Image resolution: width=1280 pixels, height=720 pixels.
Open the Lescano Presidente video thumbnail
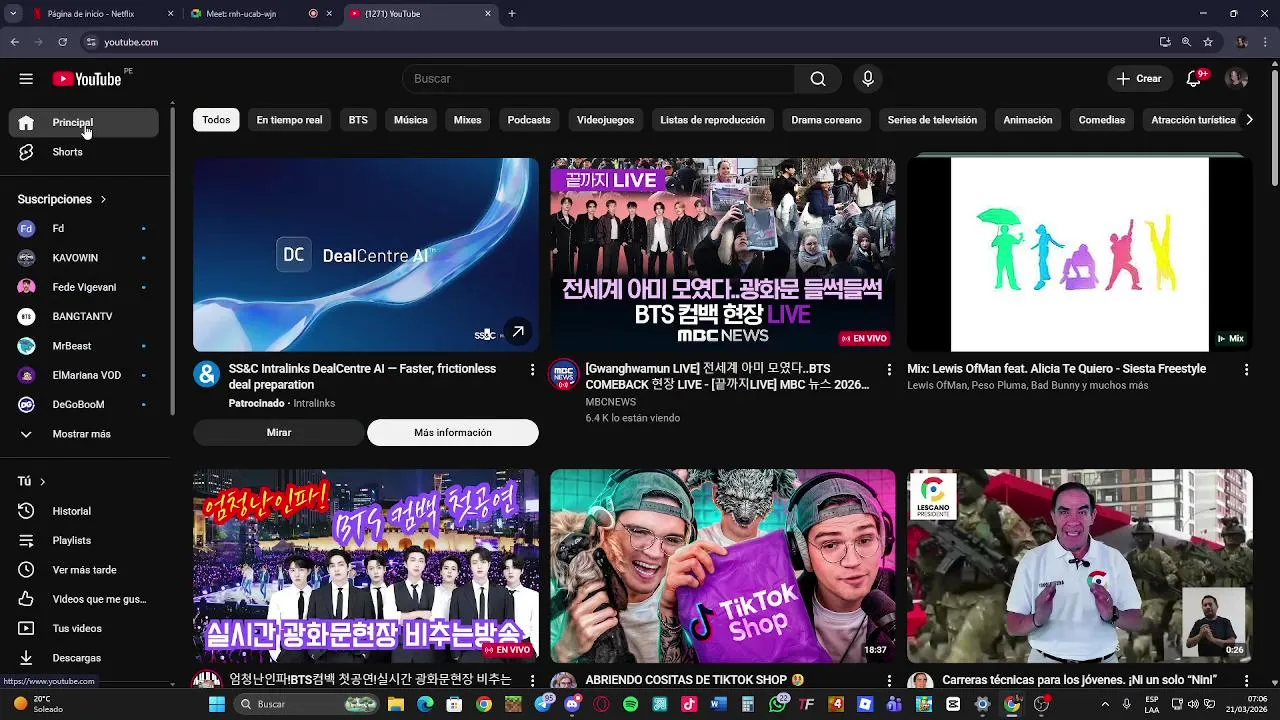point(1080,566)
